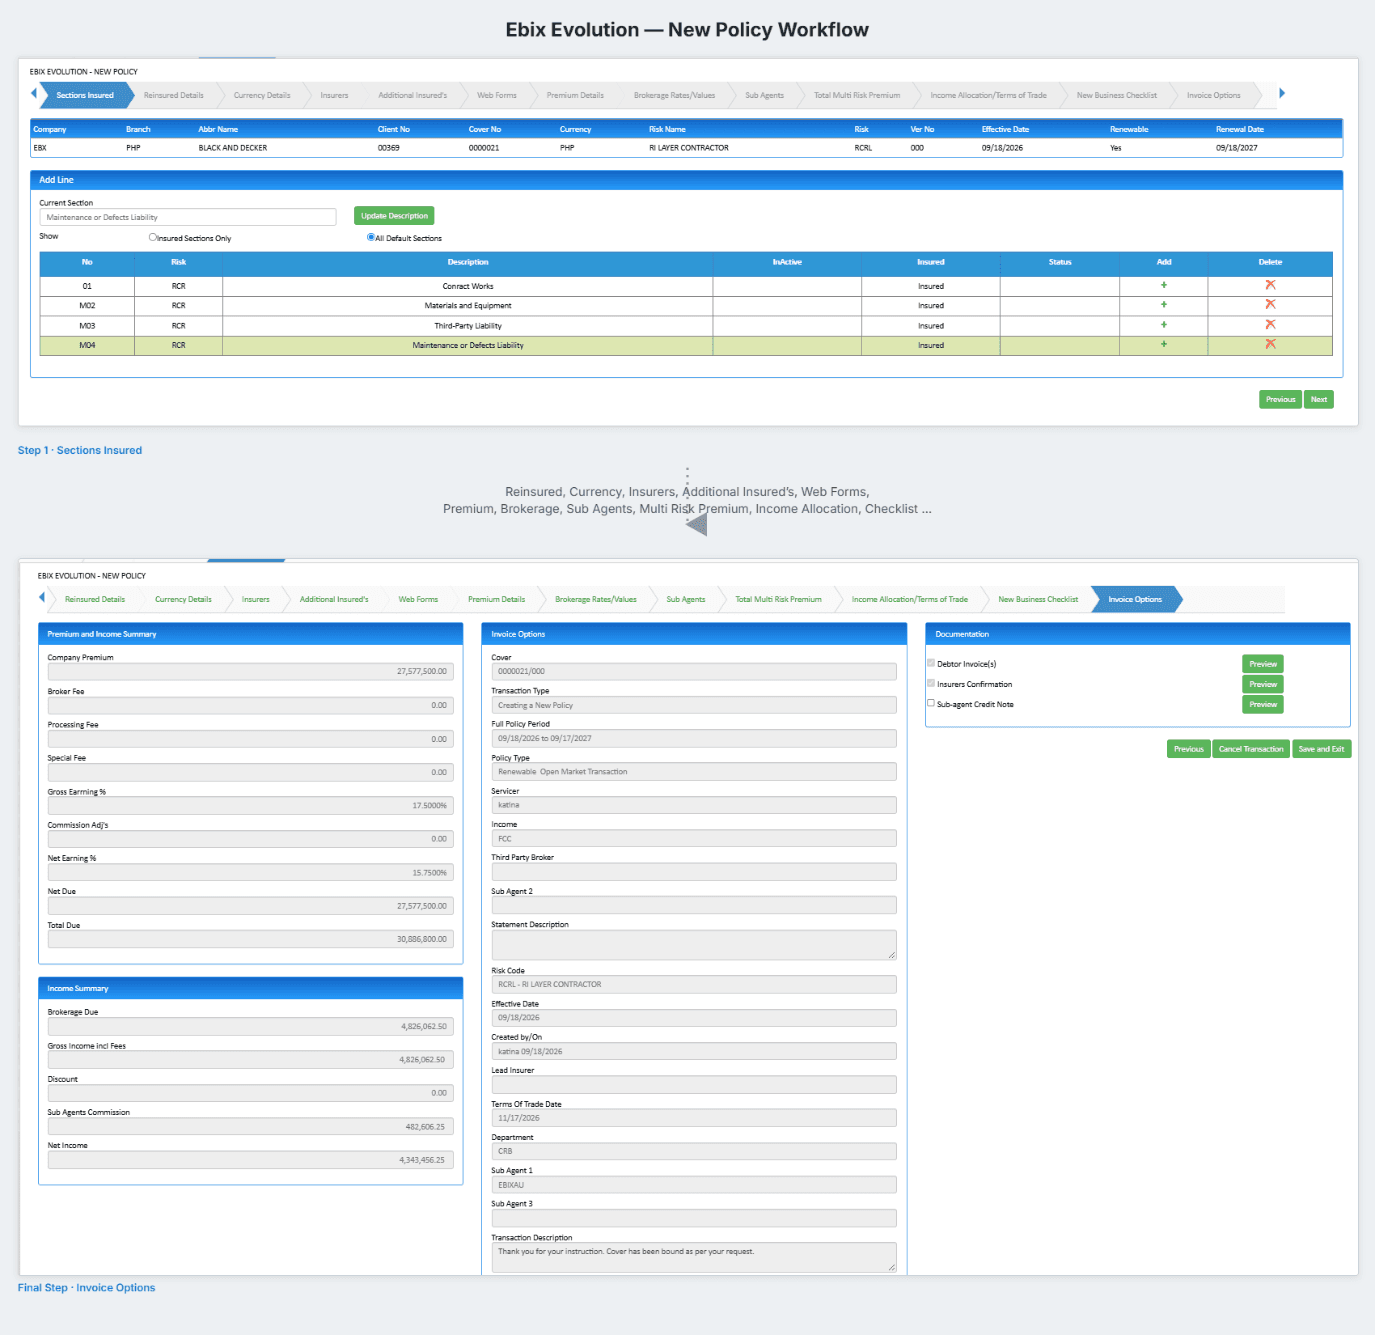
Task: Toggle the Debtor Invoice(s) checkbox
Action: (931, 663)
